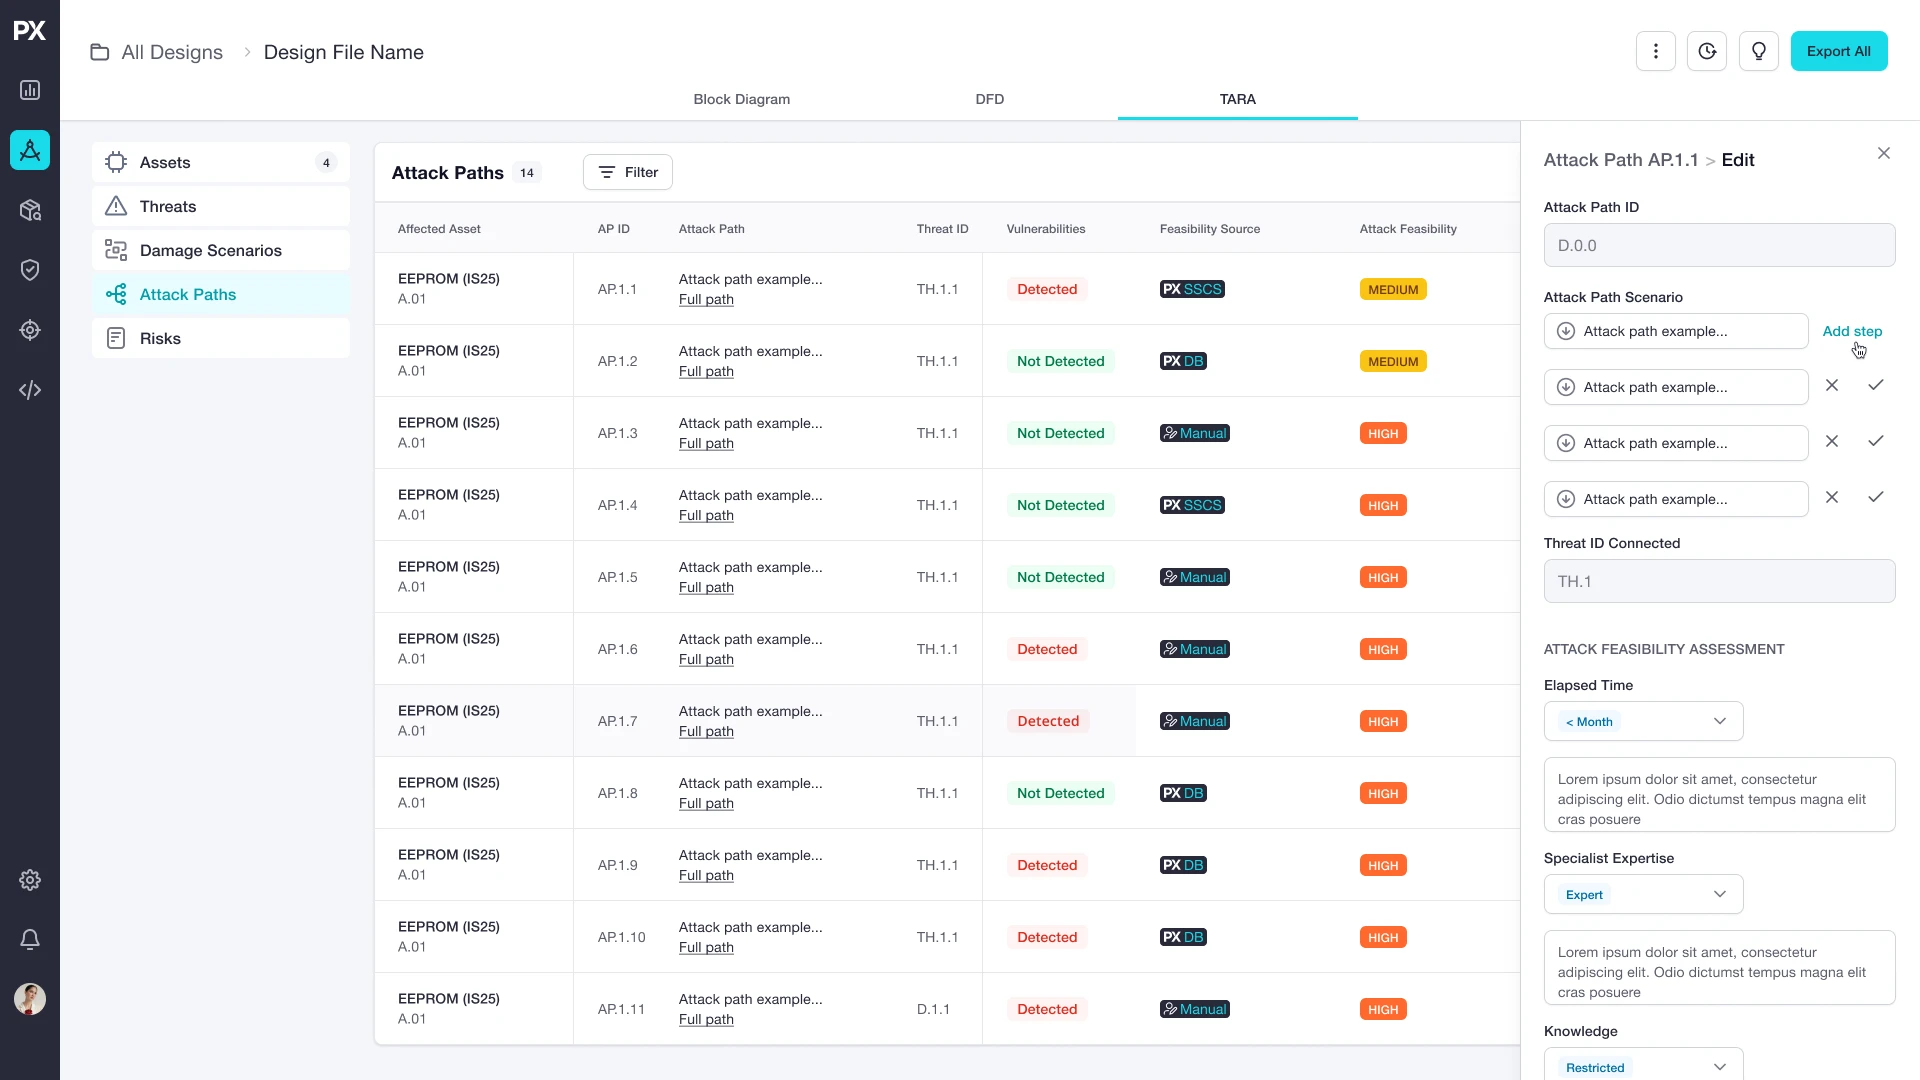The width and height of the screenshot is (1920, 1080).
Task: Switch to the Block Diagram tab
Action: click(742, 99)
